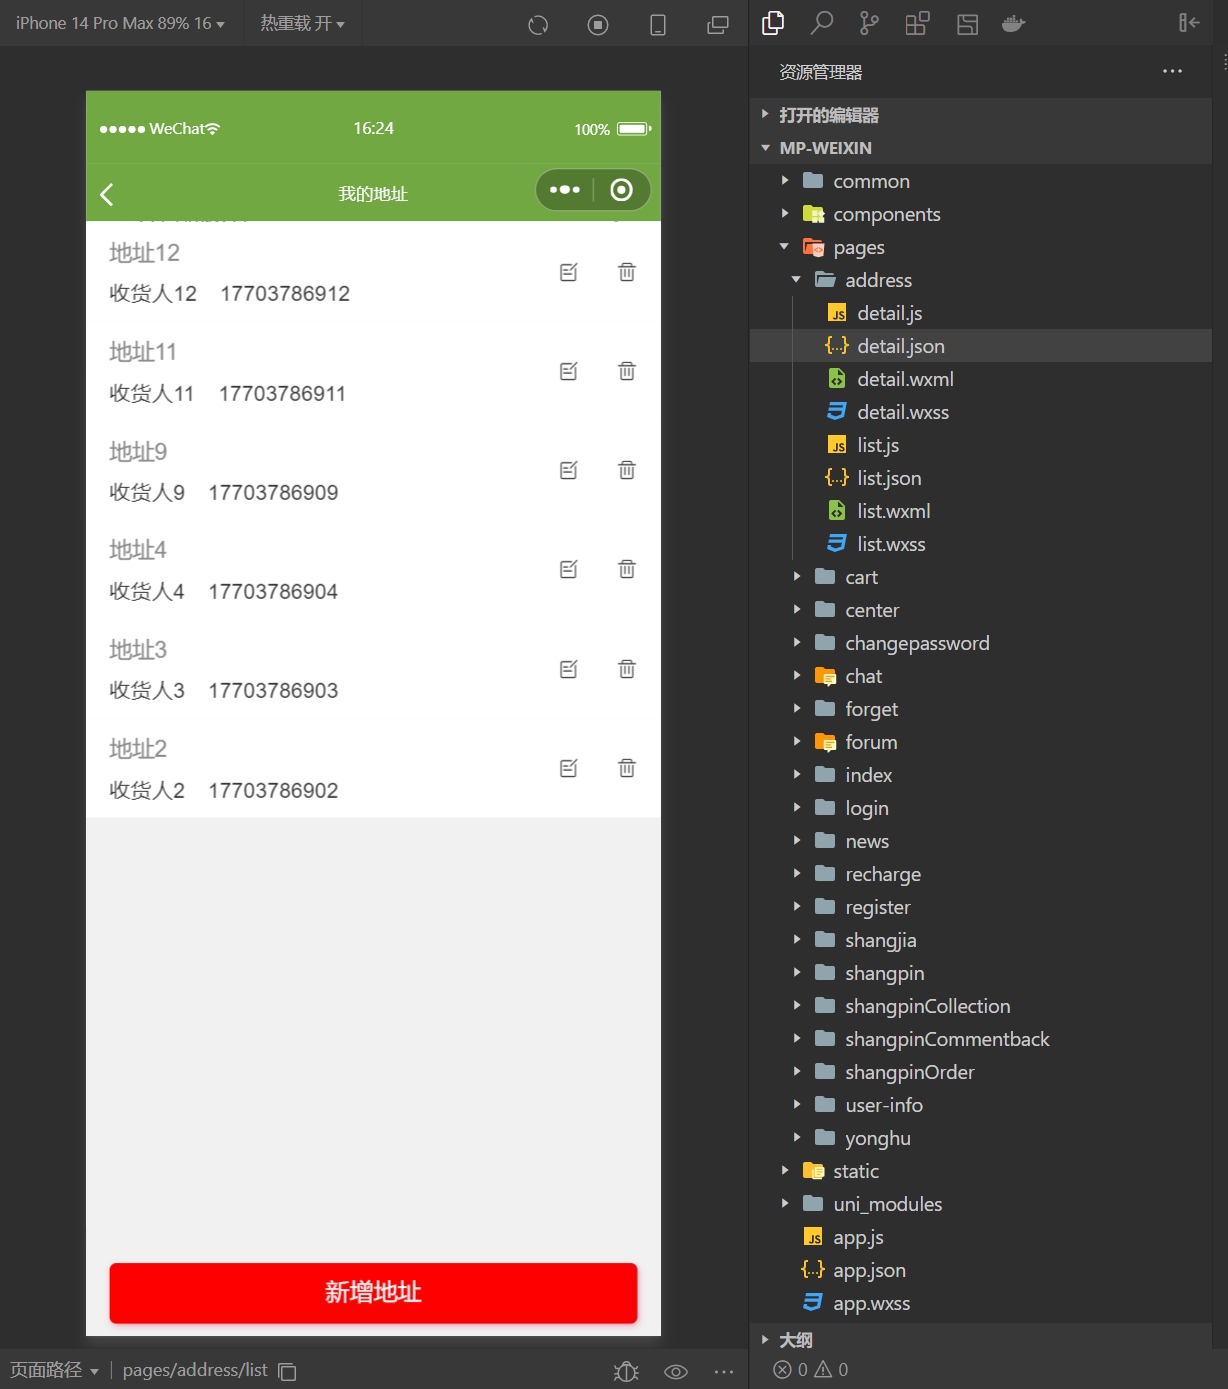Open the Search magnifier icon
The image size is (1228, 1389).
point(821,23)
